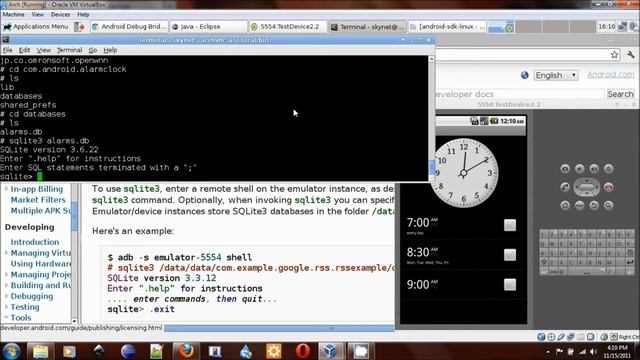Image resolution: width=640 pixels, height=360 pixels.
Task: Open the VirtualBox Machine menu
Action: (13, 14)
